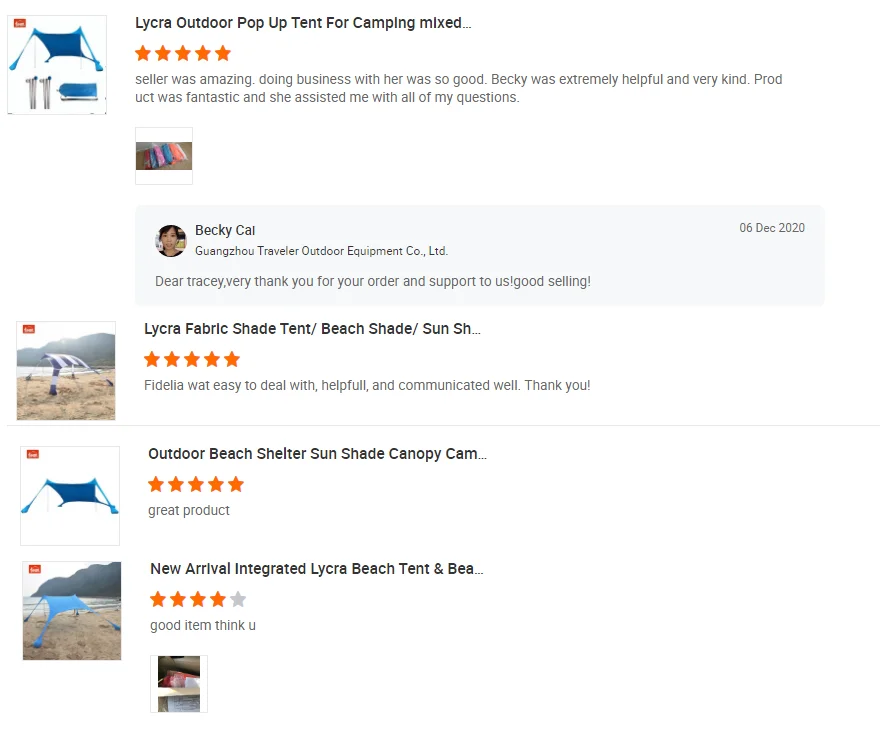
Task: Click the gray empty star in the four-star rating
Action: click(x=237, y=600)
